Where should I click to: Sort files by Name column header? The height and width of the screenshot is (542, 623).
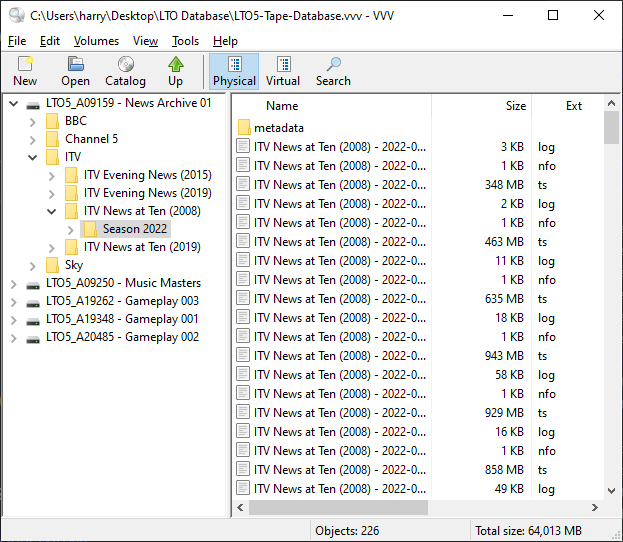click(x=282, y=106)
